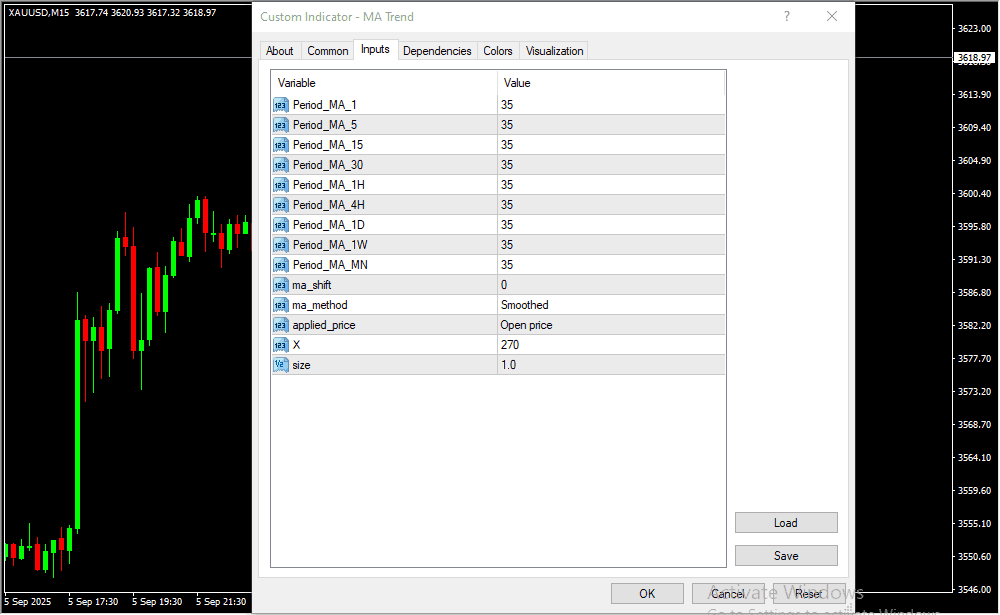Open the About tab
1000x615 pixels.
(x=280, y=51)
